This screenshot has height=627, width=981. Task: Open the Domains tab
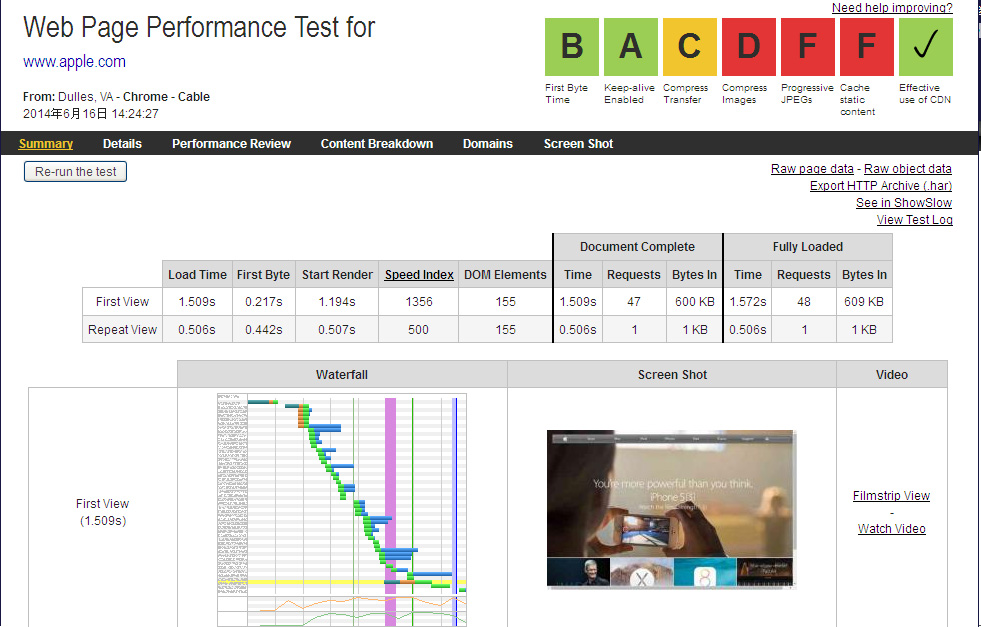(x=487, y=143)
